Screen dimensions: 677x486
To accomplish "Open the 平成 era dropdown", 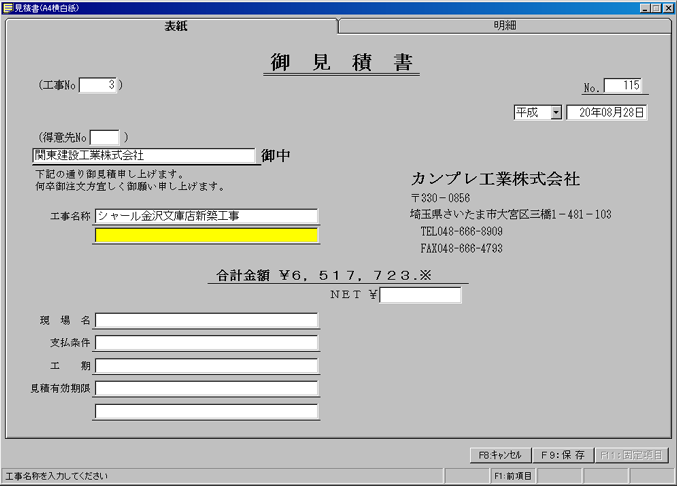I will tap(556, 113).
